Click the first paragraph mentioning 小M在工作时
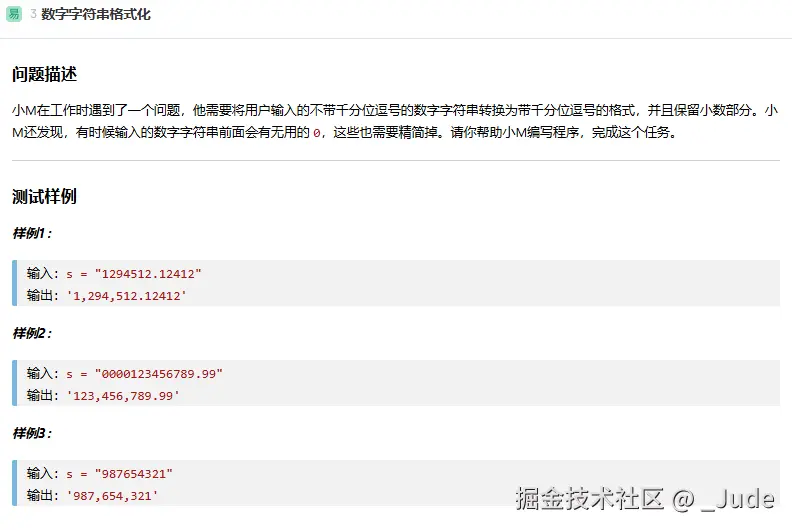792x530 pixels. tap(396, 110)
